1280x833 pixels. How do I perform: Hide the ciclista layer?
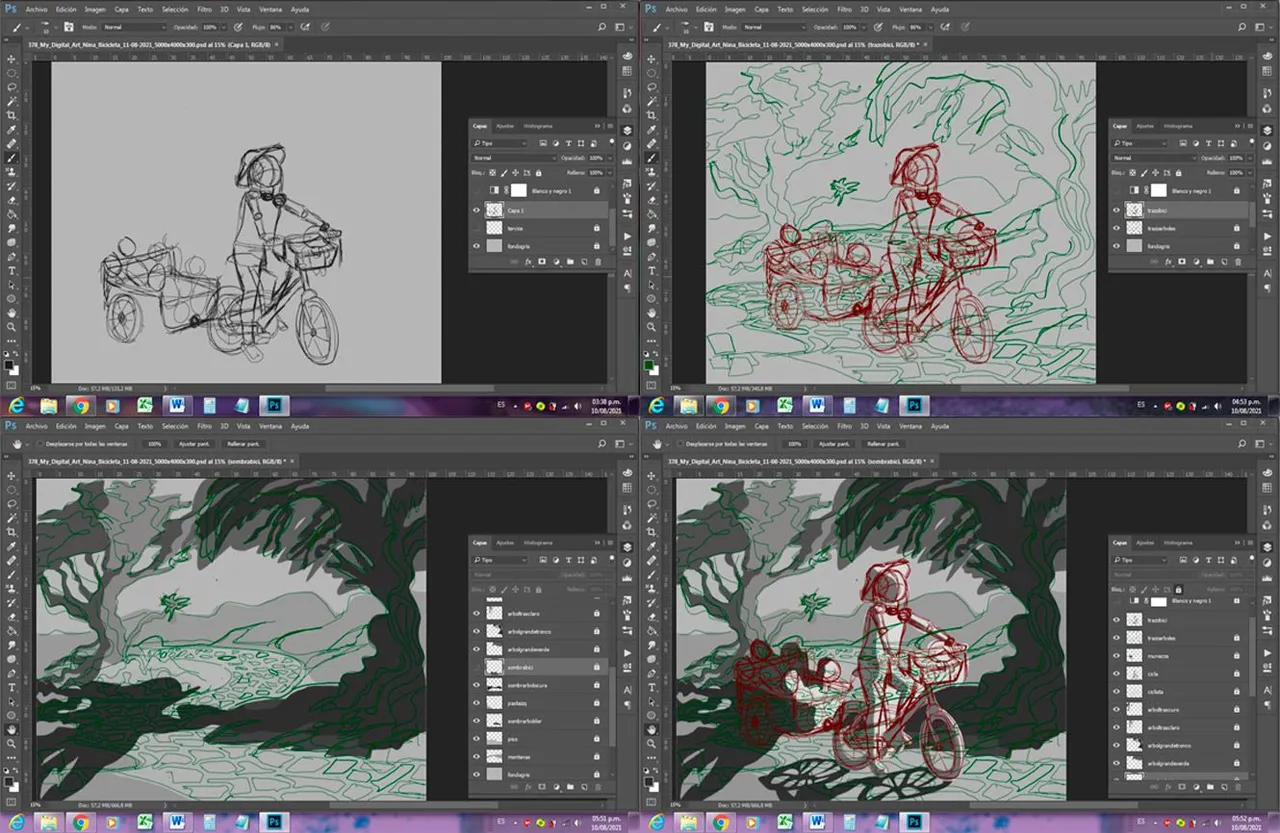coord(1116,691)
